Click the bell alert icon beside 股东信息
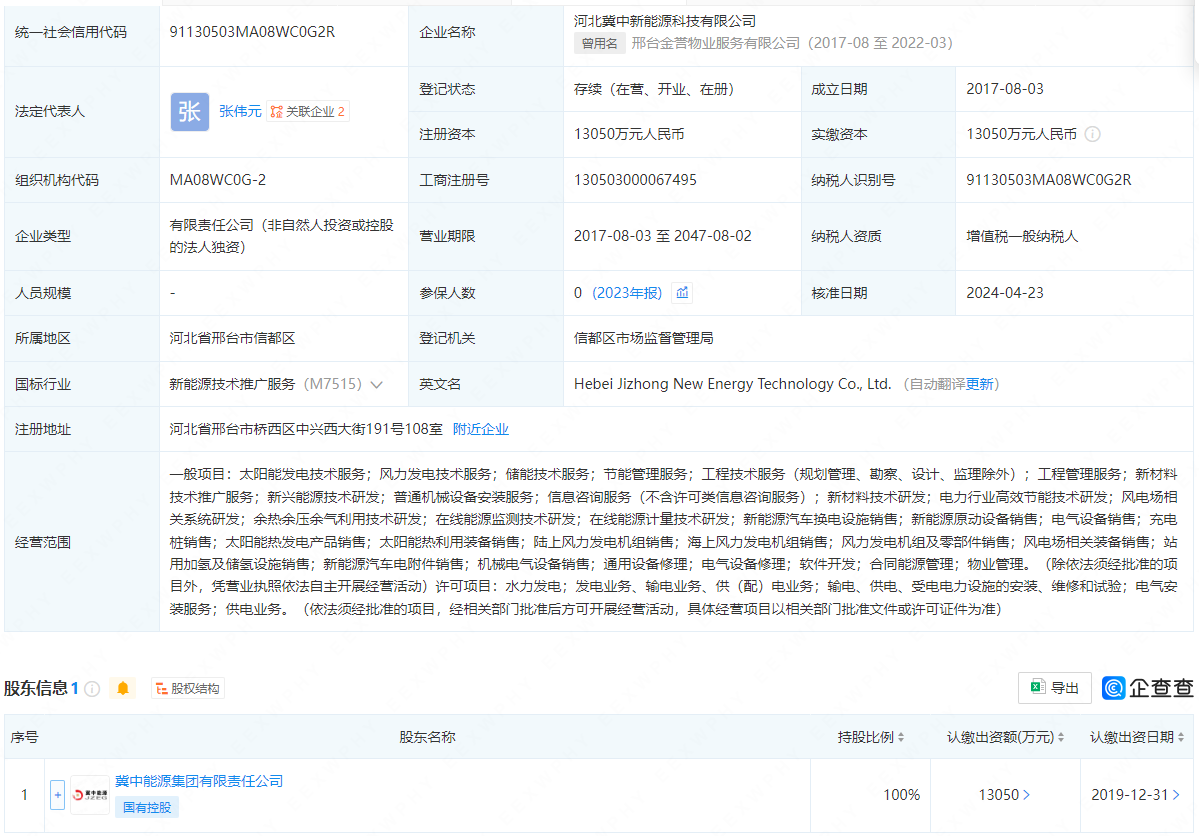 [123, 688]
